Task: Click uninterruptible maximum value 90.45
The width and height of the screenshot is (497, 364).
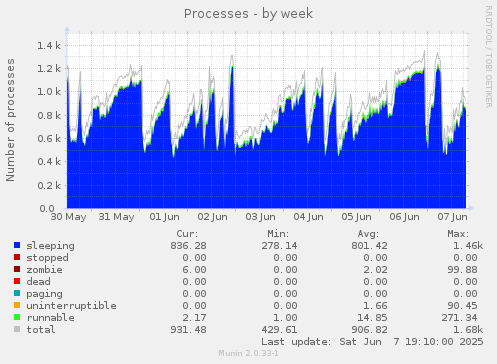Action: pos(463,306)
